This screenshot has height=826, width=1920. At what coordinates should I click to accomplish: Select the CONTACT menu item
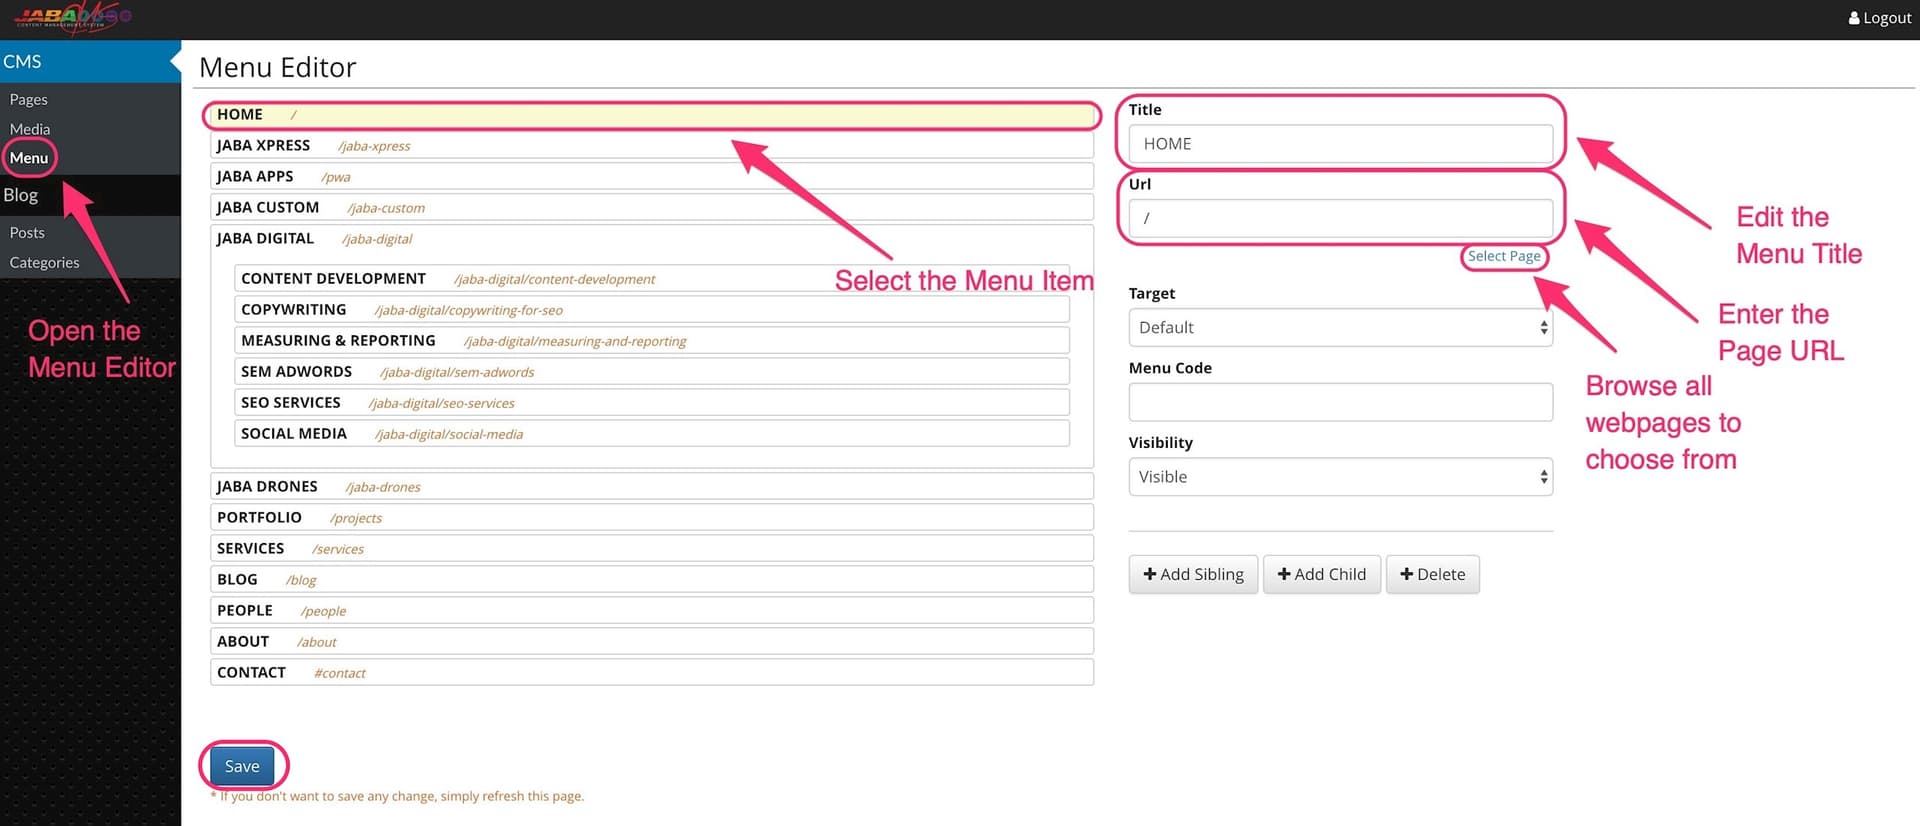point(652,673)
